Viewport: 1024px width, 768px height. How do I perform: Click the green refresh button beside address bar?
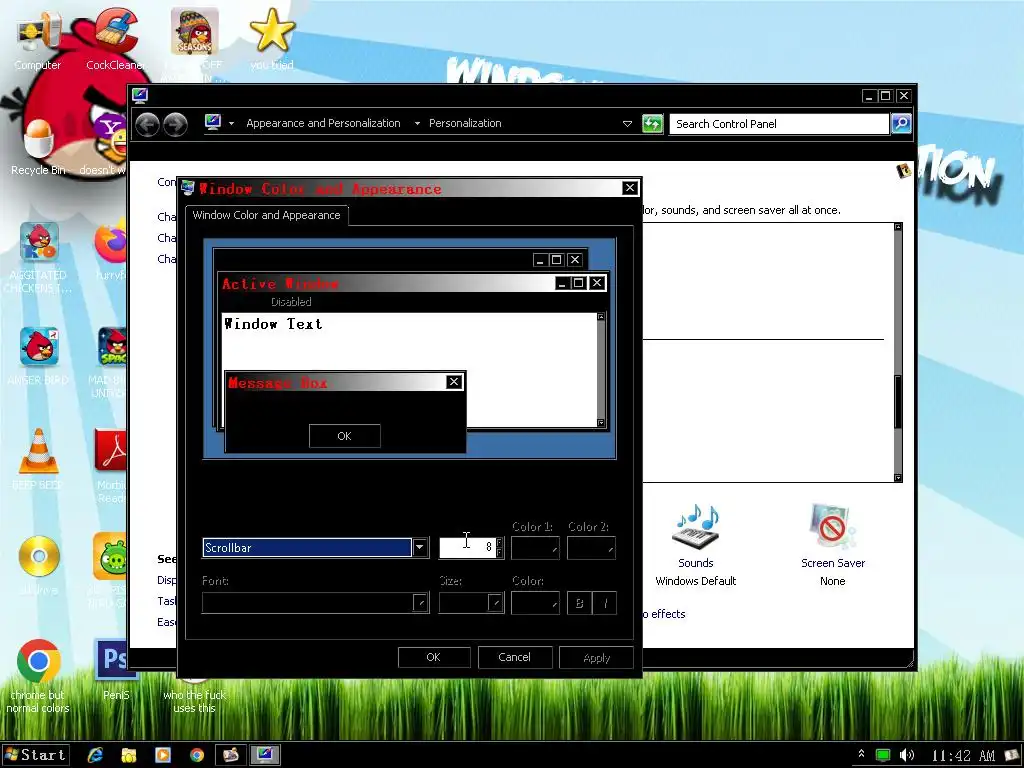tap(652, 123)
